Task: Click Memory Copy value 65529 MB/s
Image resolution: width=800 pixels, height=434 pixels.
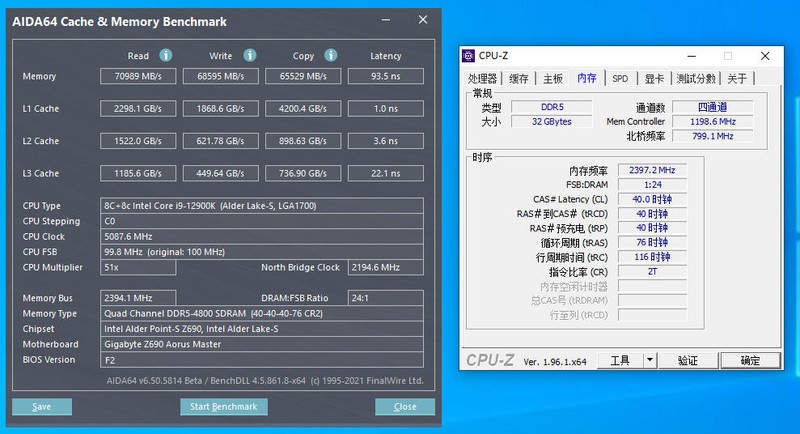Action: pyautogui.click(x=303, y=76)
